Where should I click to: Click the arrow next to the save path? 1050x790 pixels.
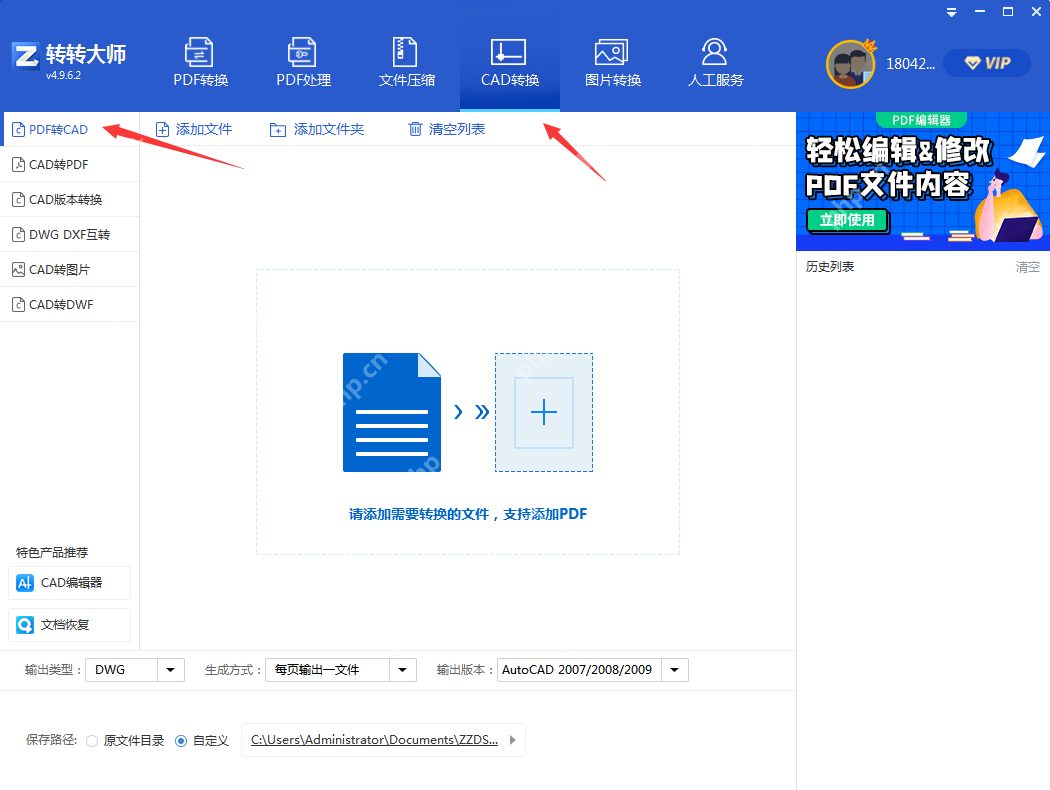pyautogui.click(x=513, y=740)
